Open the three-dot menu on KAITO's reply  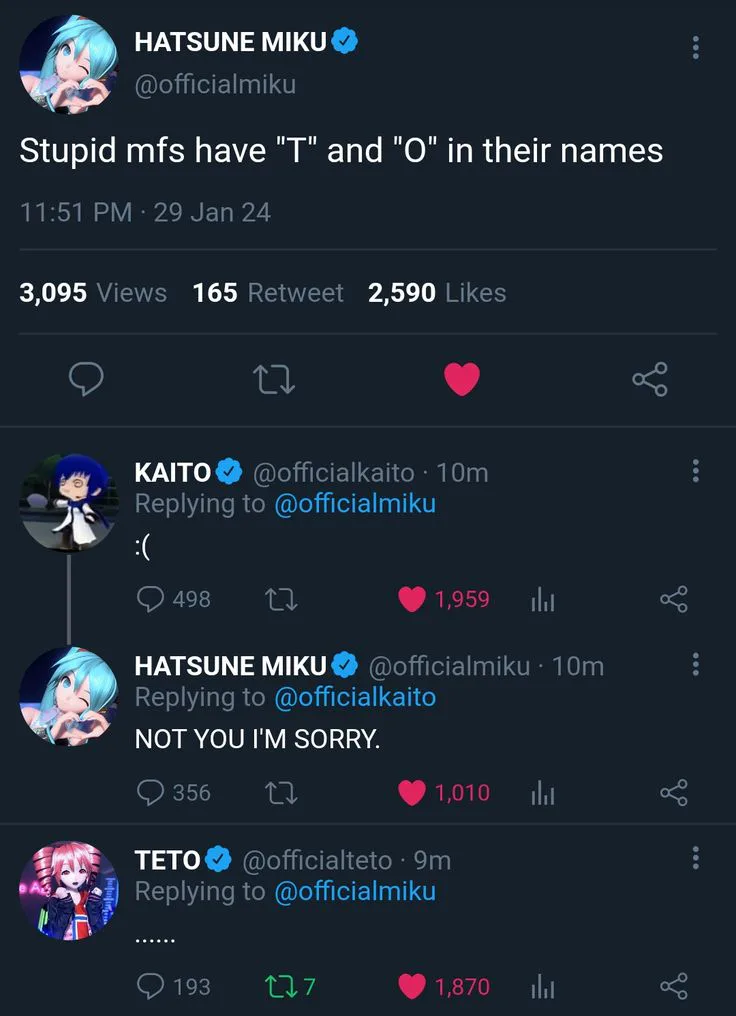click(x=696, y=471)
